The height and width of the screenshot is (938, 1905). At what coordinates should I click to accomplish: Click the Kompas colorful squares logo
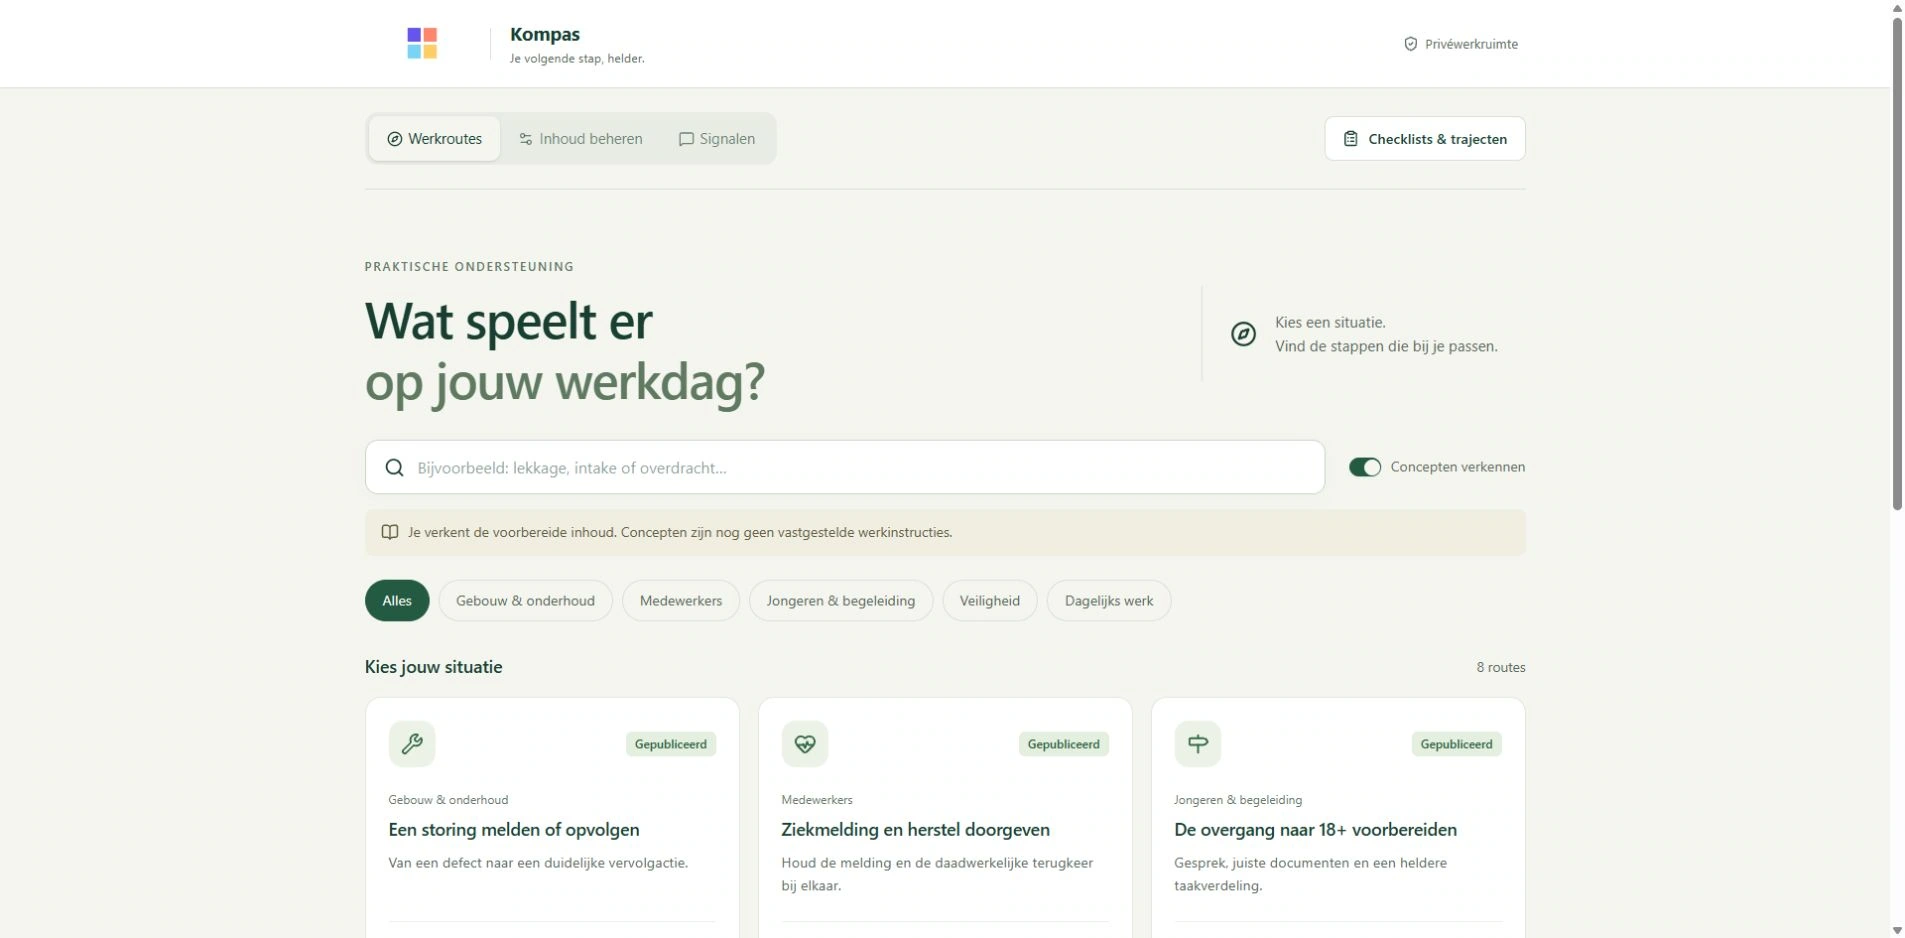421,43
